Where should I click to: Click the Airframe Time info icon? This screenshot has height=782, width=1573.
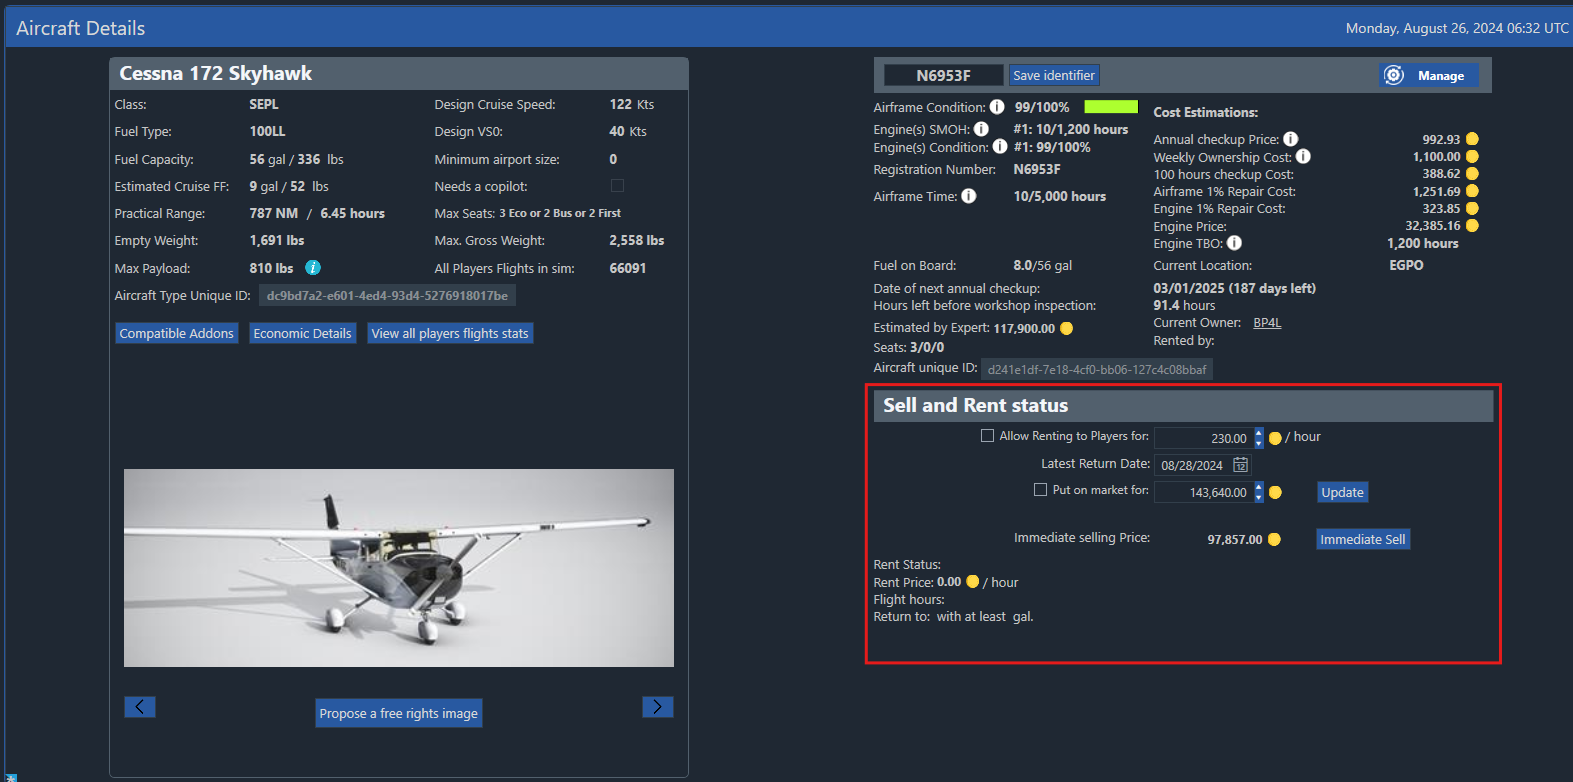tap(969, 196)
